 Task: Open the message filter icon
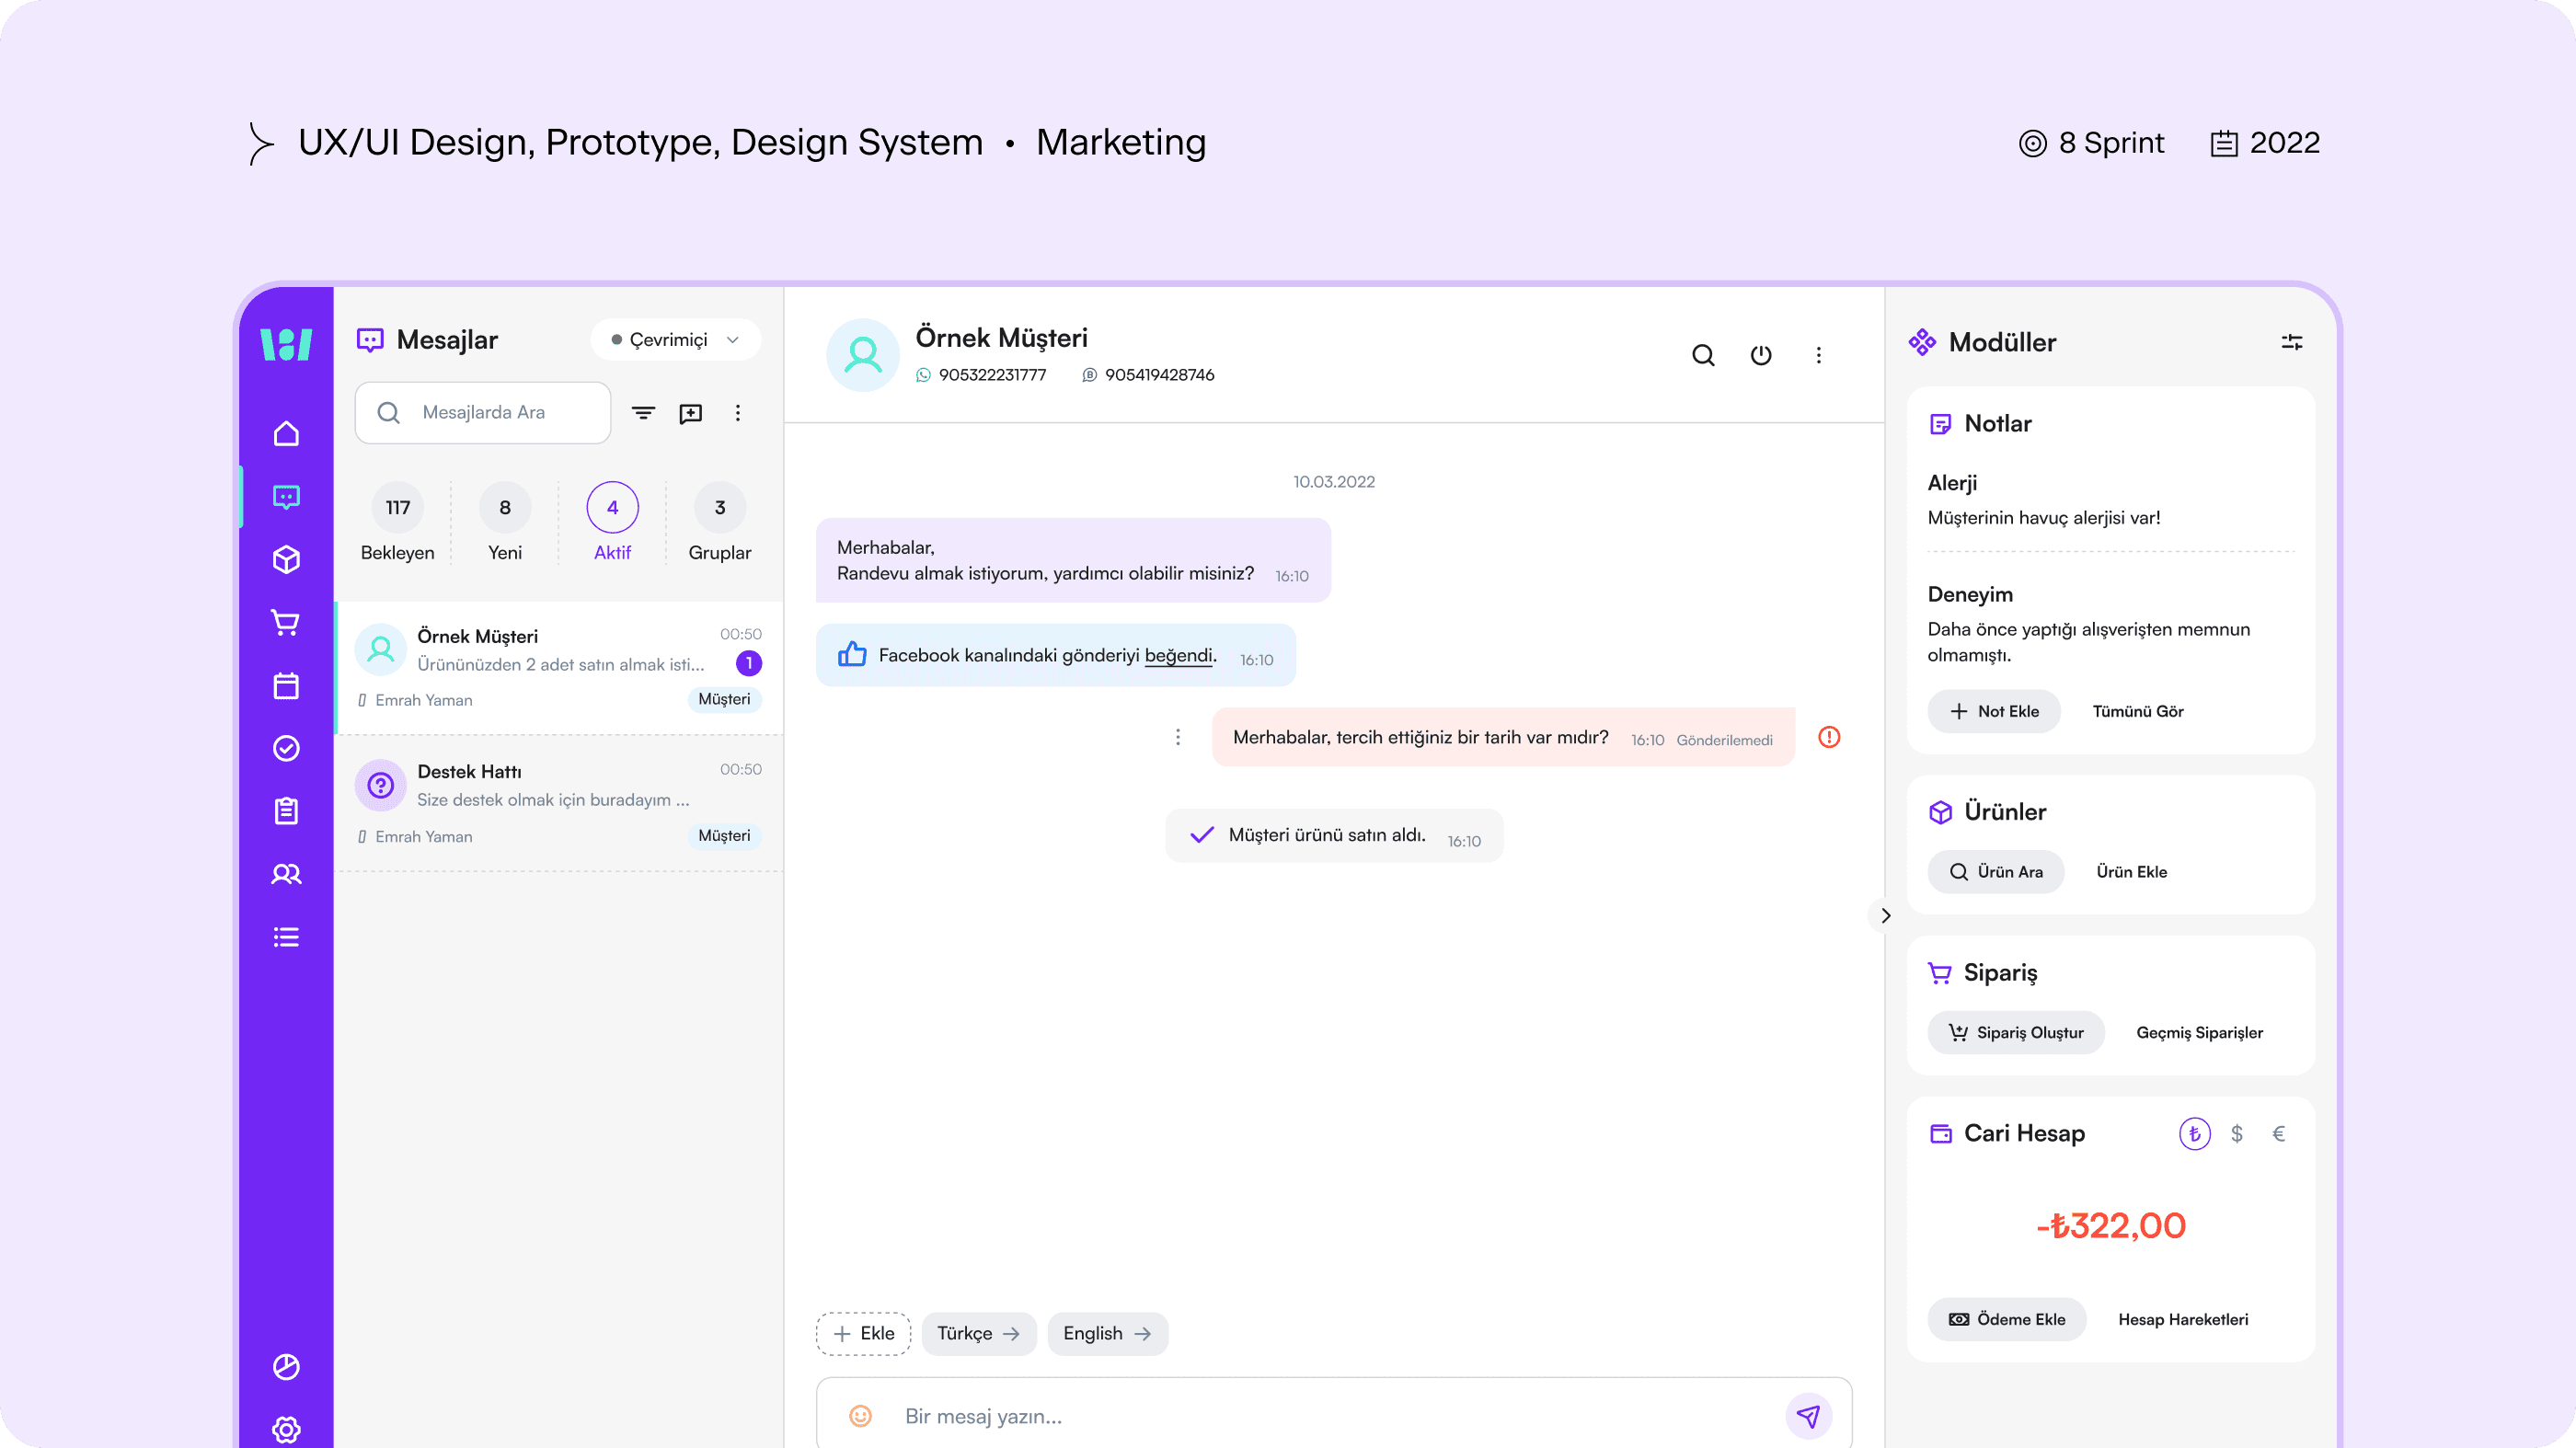coord(643,413)
